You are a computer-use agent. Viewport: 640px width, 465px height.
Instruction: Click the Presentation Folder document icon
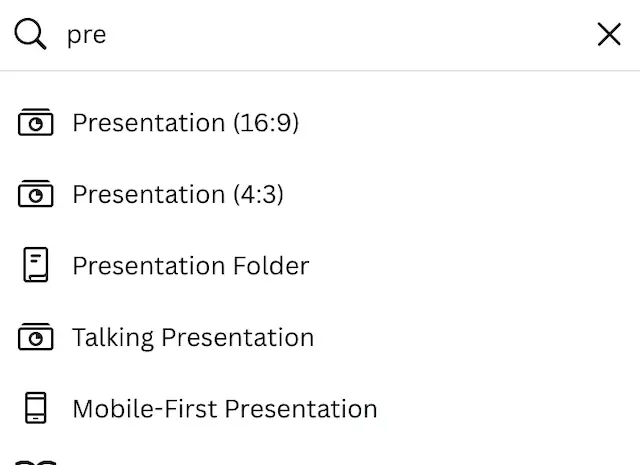tap(36, 265)
